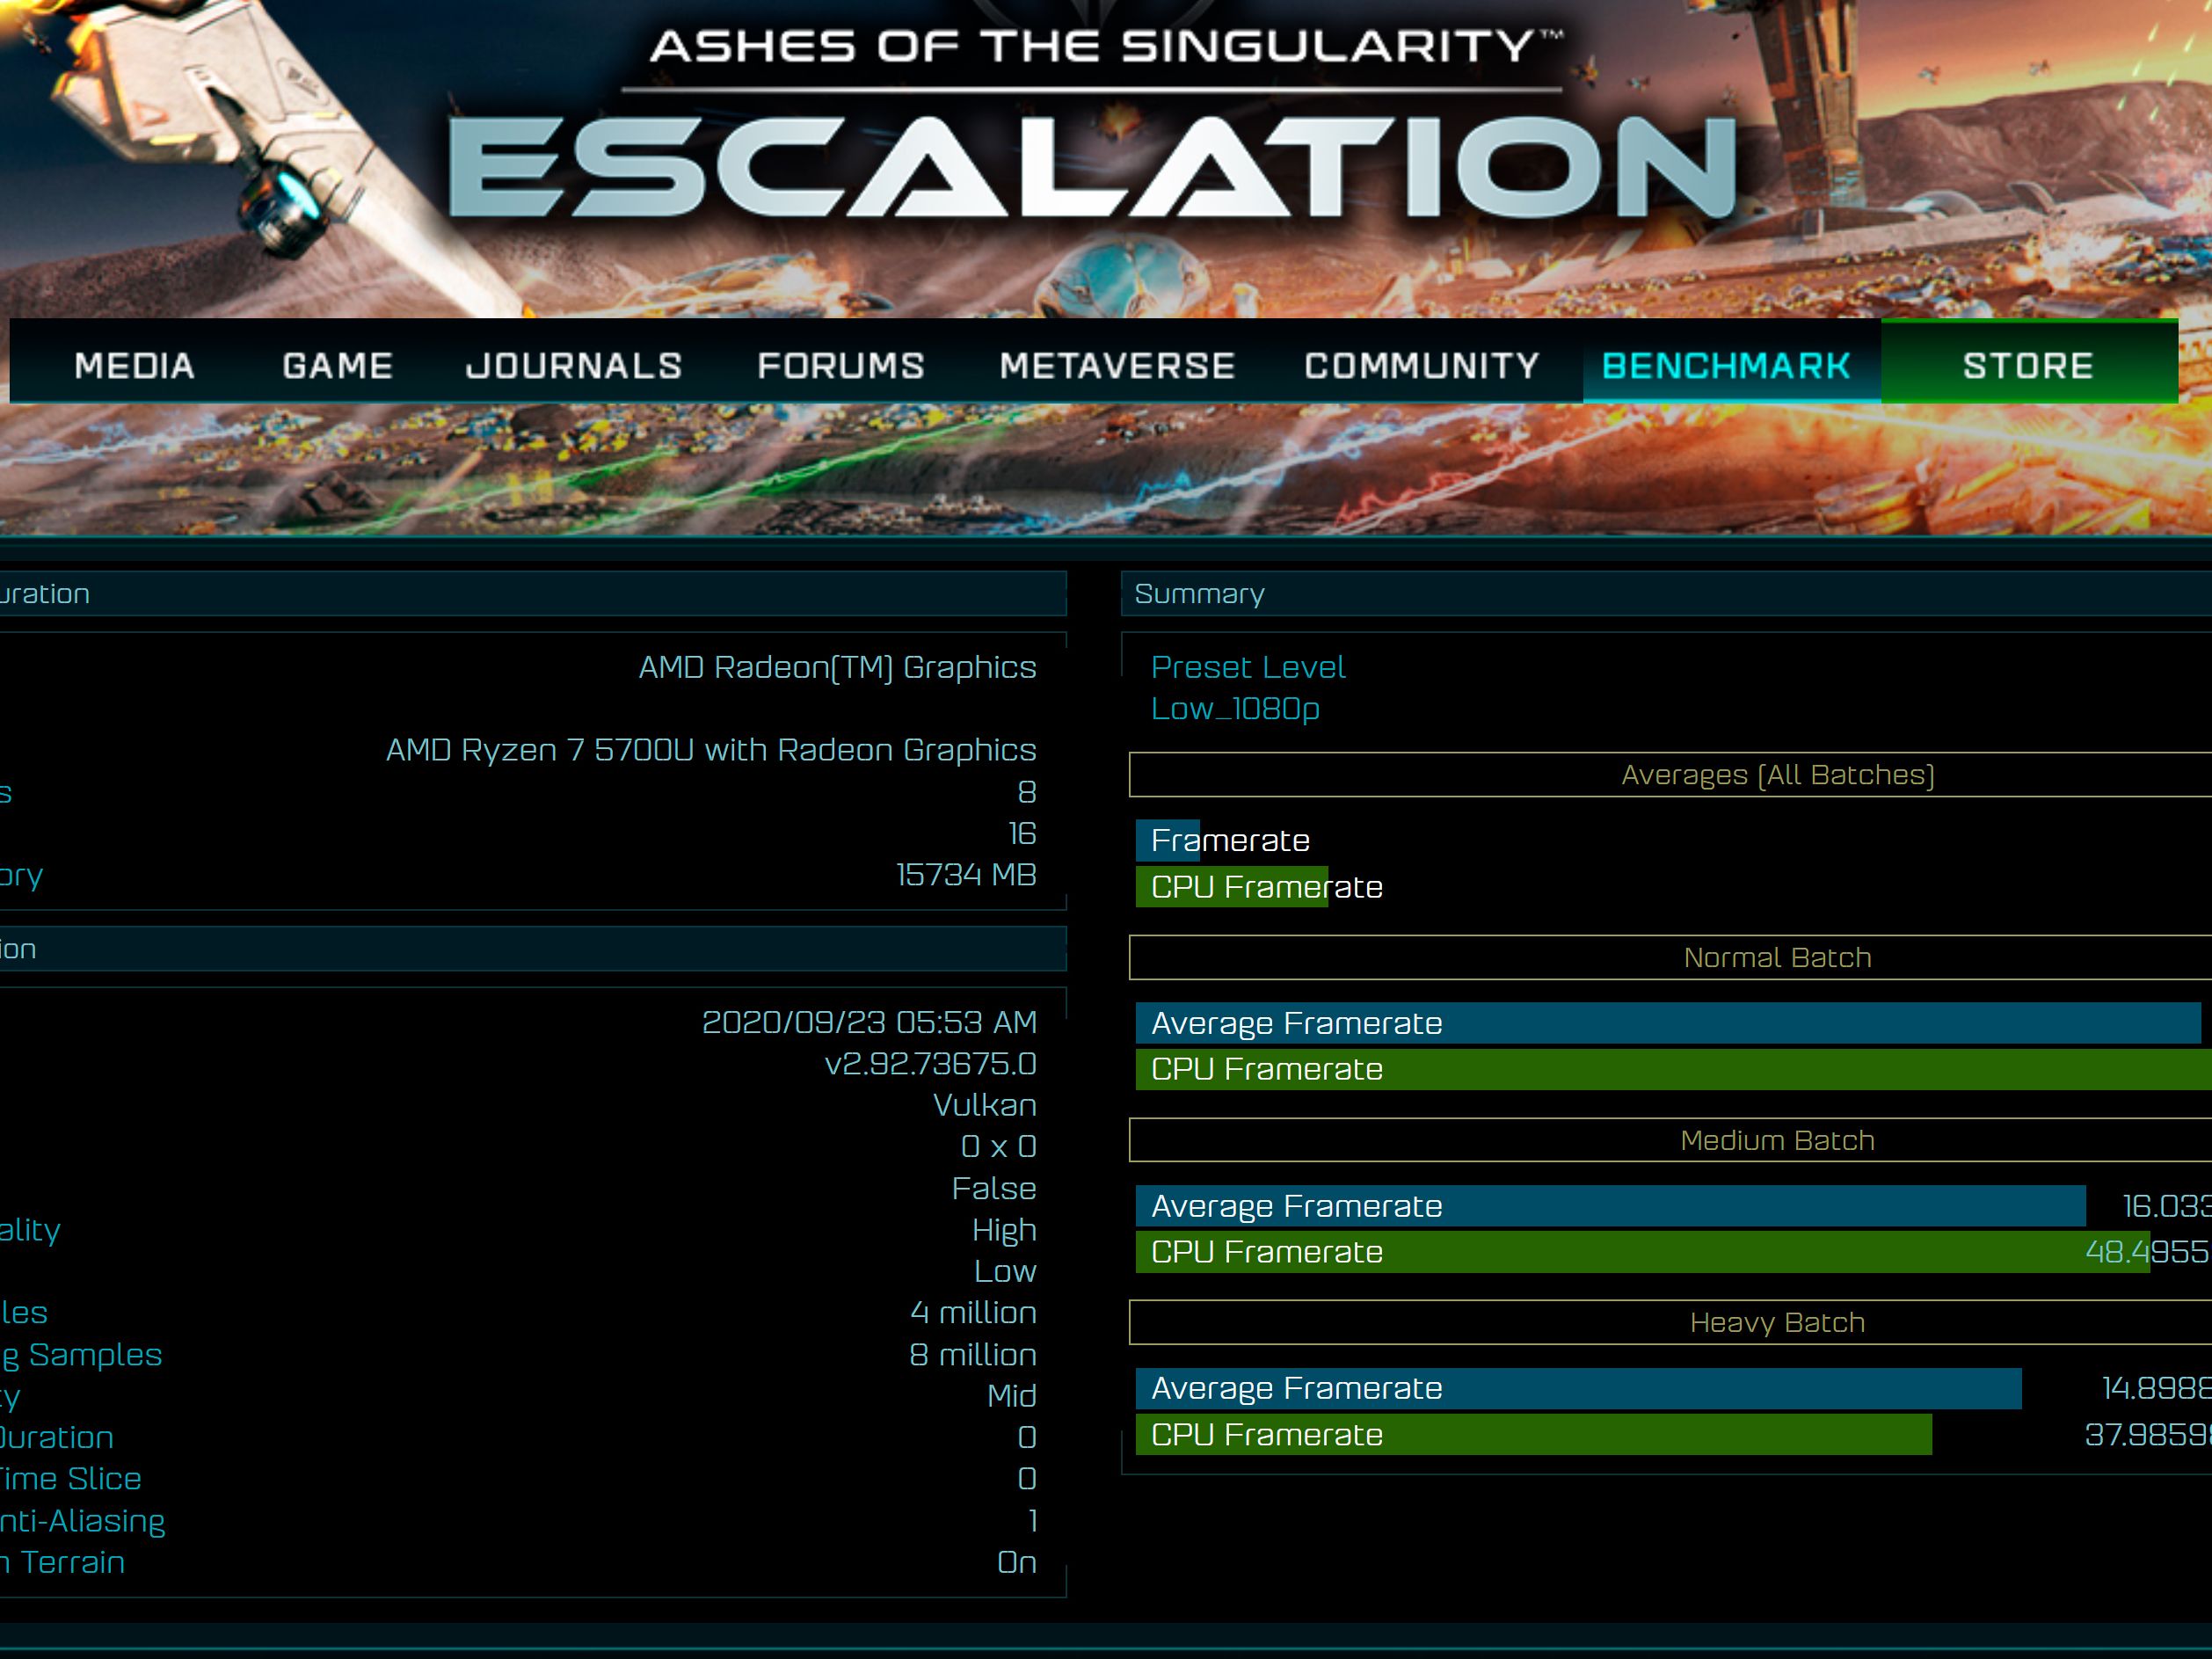Select the 37.9859 CPU framerate value

pos(2148,1435)
